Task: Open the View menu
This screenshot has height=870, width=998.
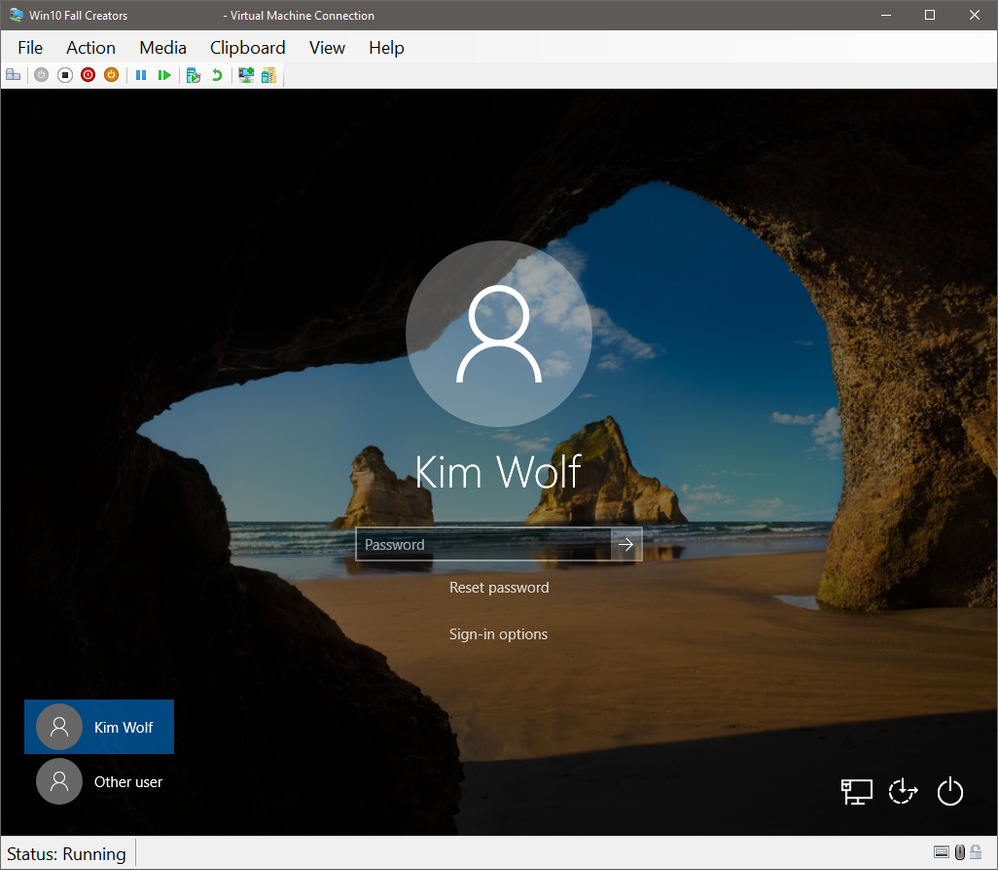Action: (x=327, y=48)
